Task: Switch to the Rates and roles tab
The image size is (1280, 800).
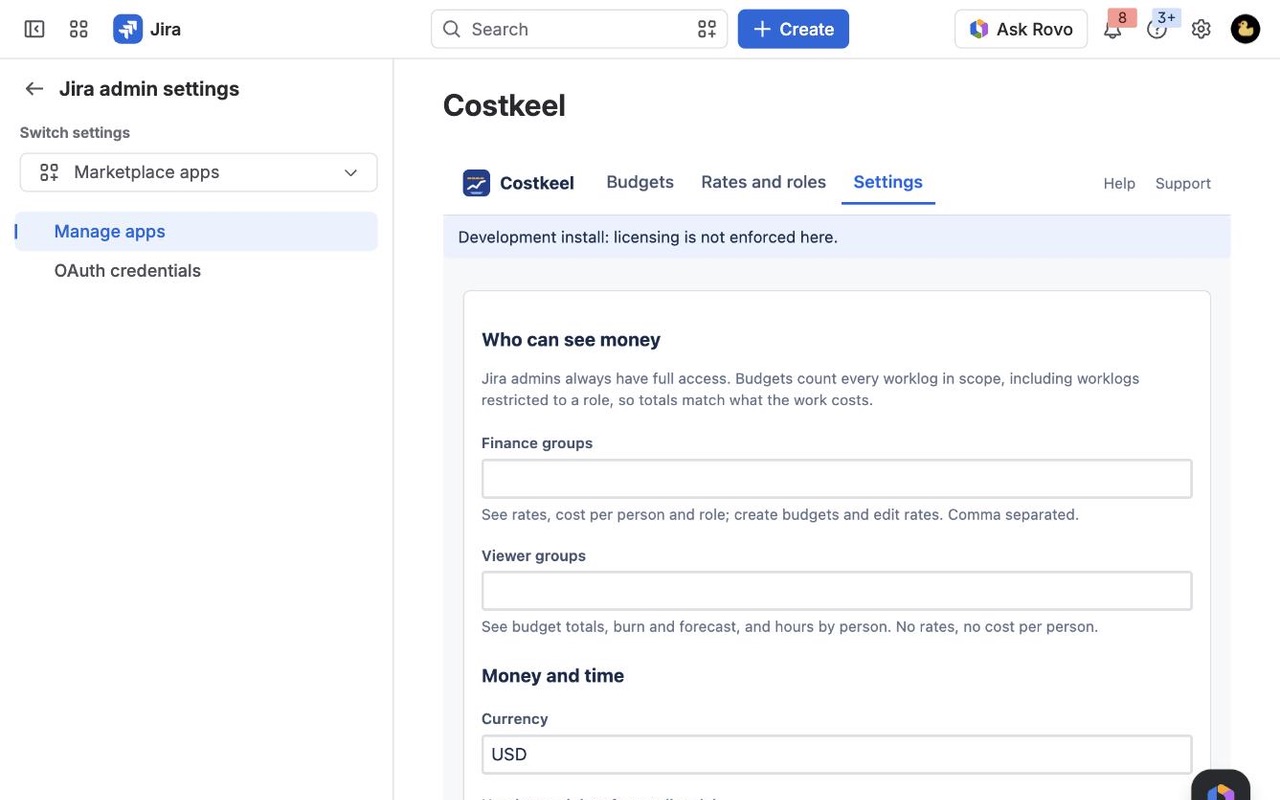Action: (x=764, y=182)
